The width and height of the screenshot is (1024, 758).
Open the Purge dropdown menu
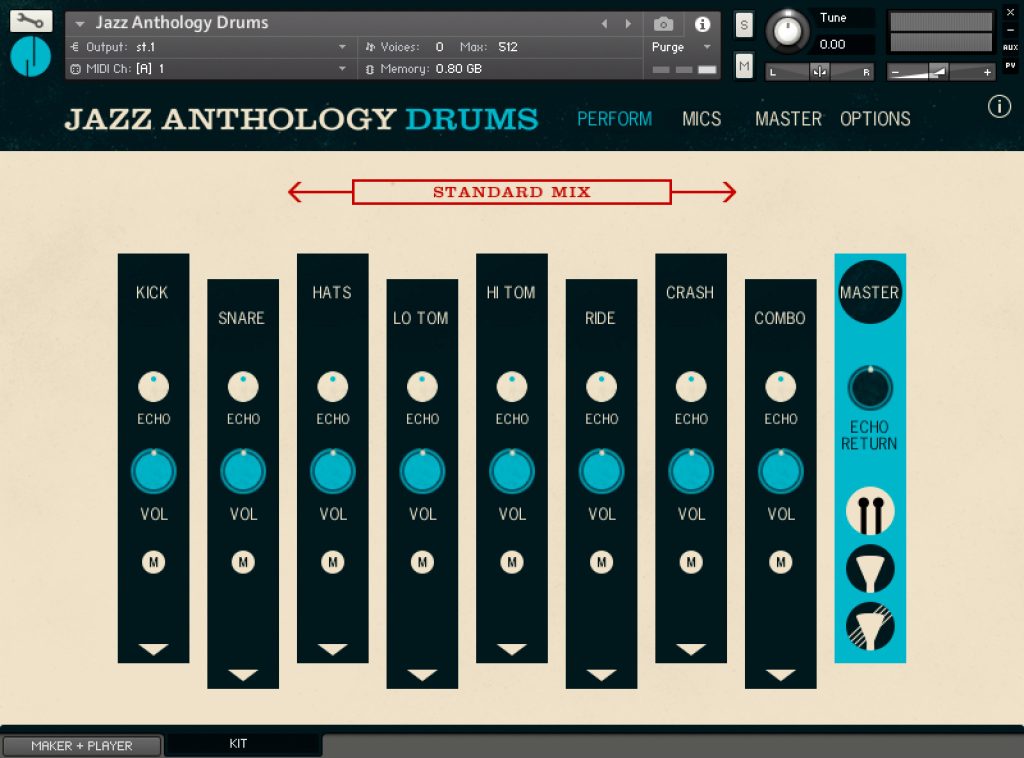[x=680, y=47]
